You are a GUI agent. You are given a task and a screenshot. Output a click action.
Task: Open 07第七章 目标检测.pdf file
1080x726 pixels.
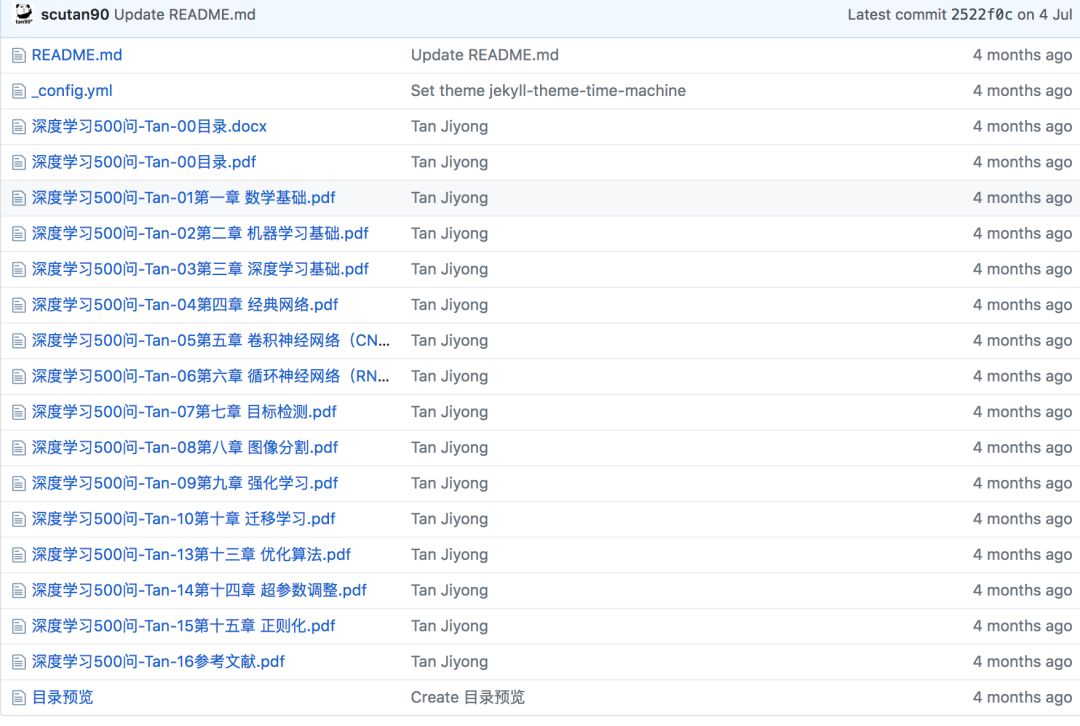click(184, 413)
